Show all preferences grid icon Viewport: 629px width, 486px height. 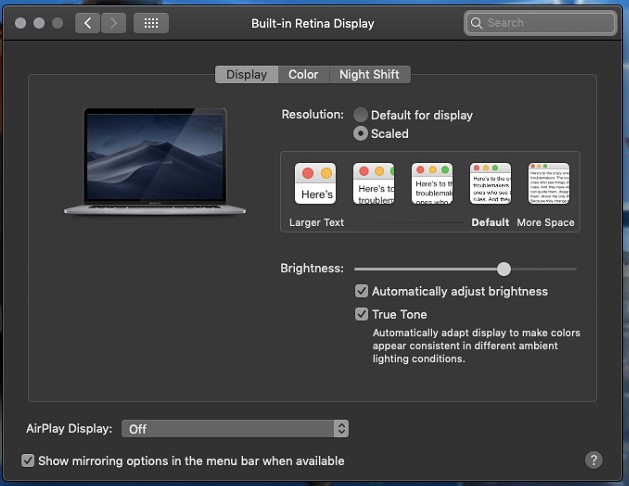(x=151, y=22)
